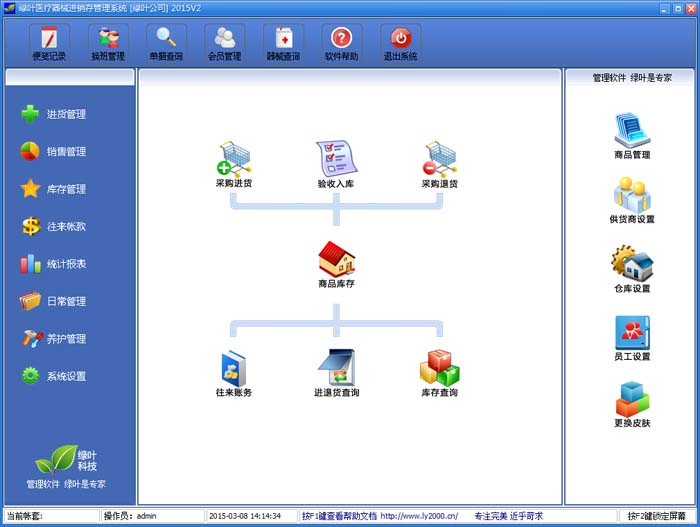The image size is (700, 527).
Task: Open 单据查询 in the toolbar
Action: point(166,42)
